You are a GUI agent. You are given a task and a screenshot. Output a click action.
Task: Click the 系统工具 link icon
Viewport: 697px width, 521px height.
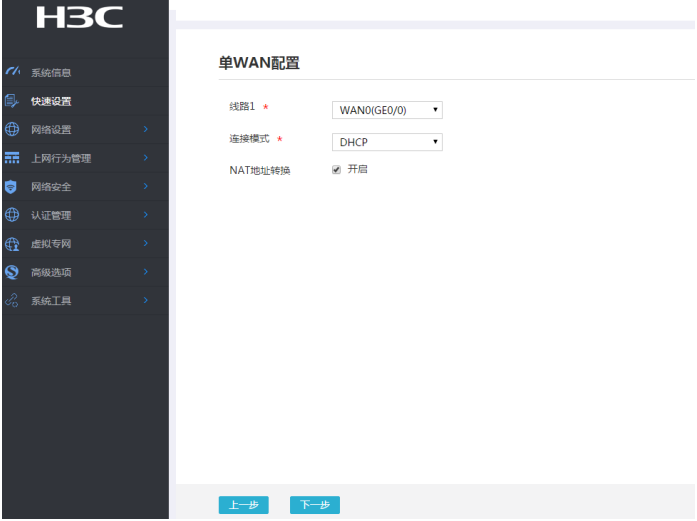tap(12, 301)
